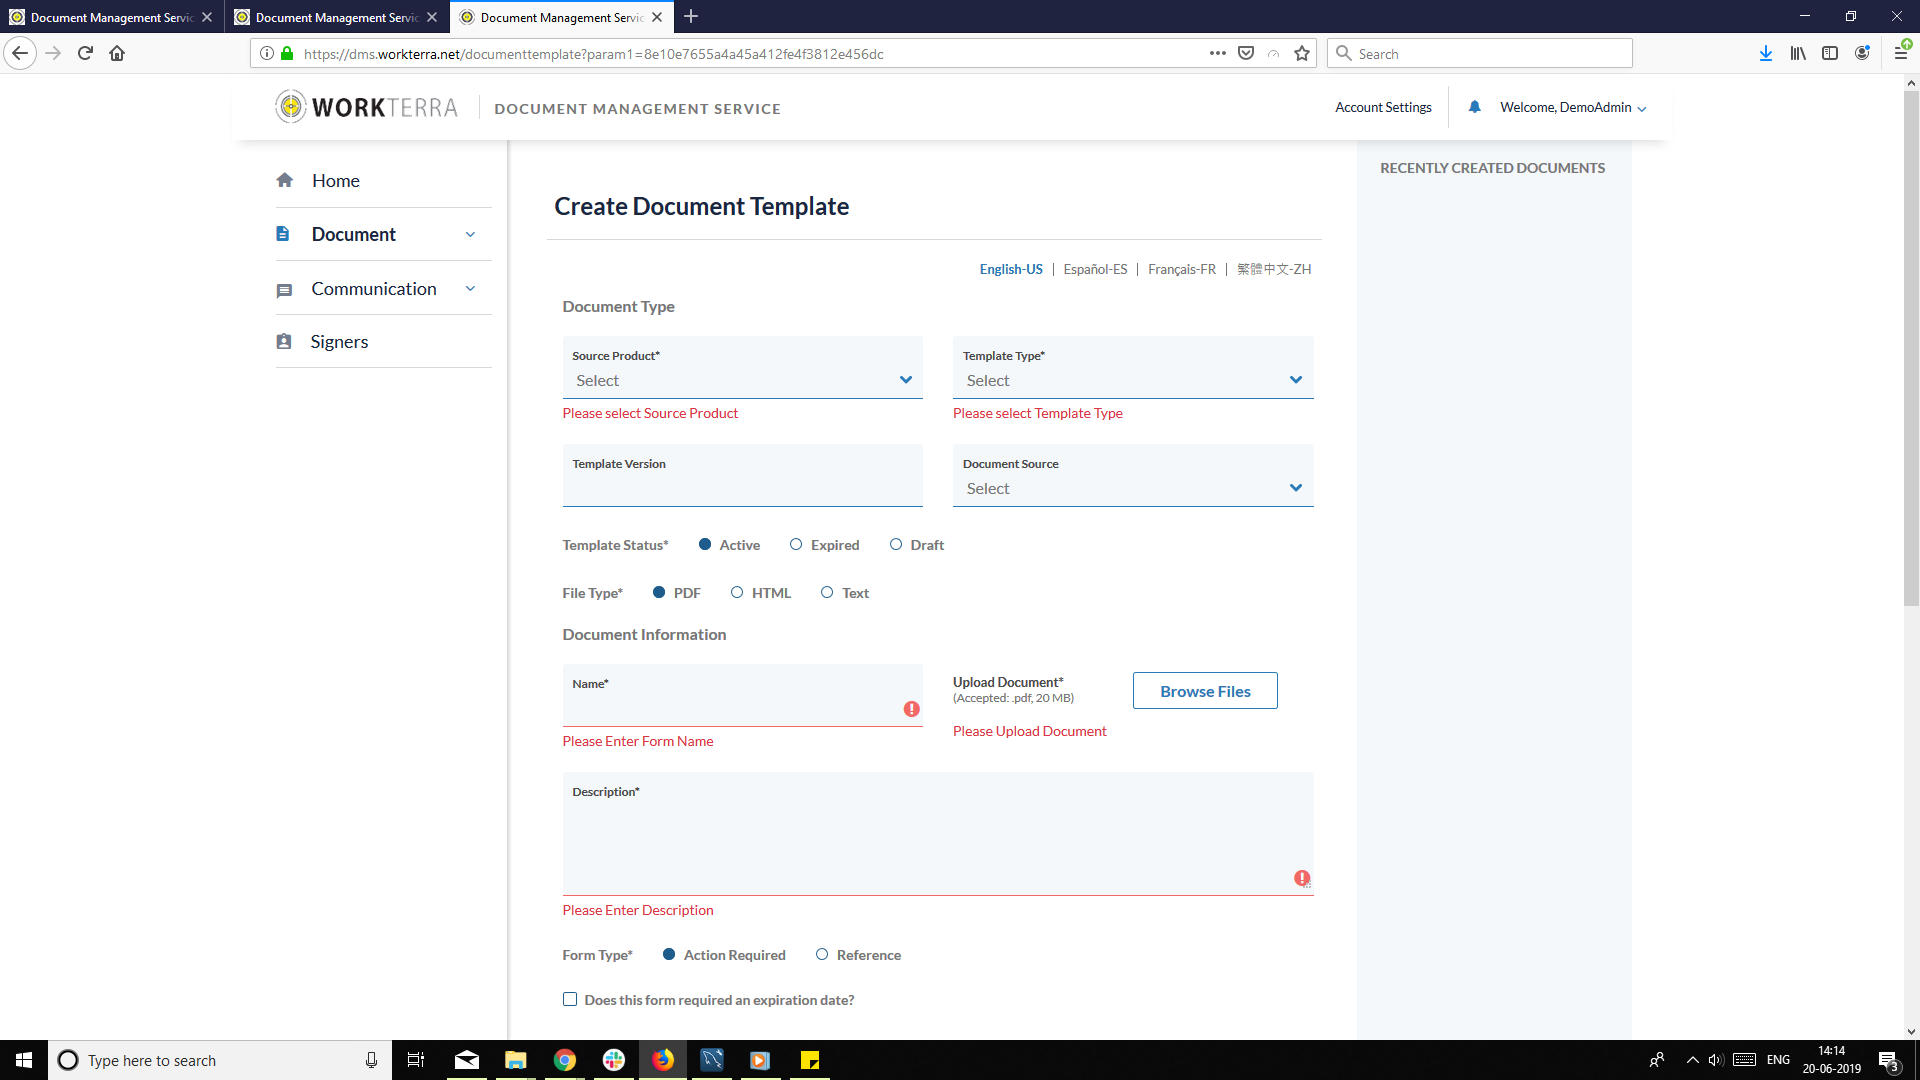Viewport: 1920px width, 1080px height.
Task: Click the Home icon in sidebar
Action: [x=285, y=180]
